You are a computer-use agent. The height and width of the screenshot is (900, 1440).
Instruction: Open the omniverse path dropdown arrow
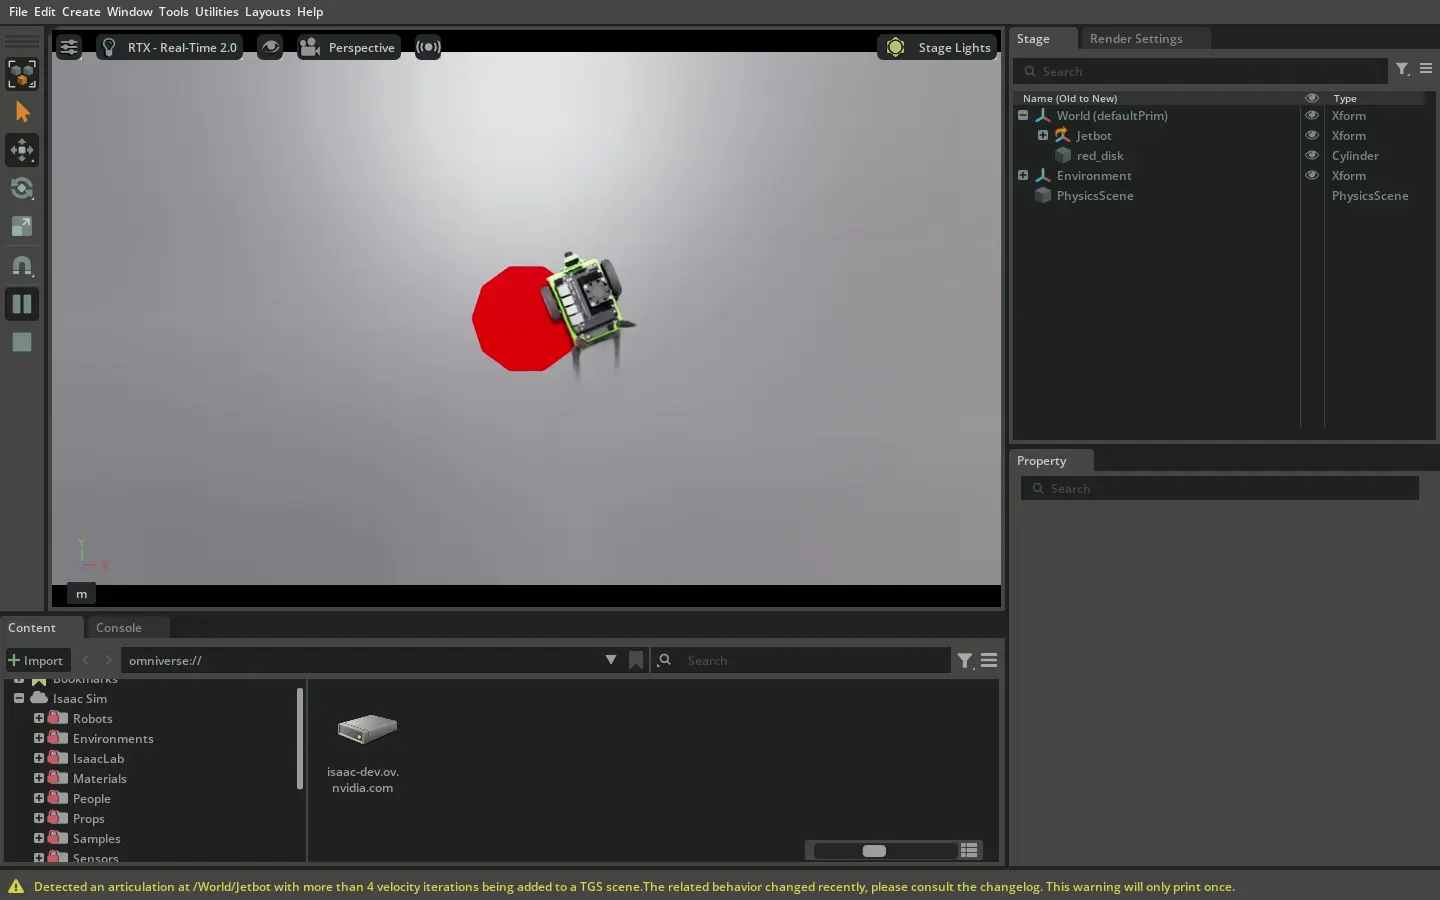611,660
